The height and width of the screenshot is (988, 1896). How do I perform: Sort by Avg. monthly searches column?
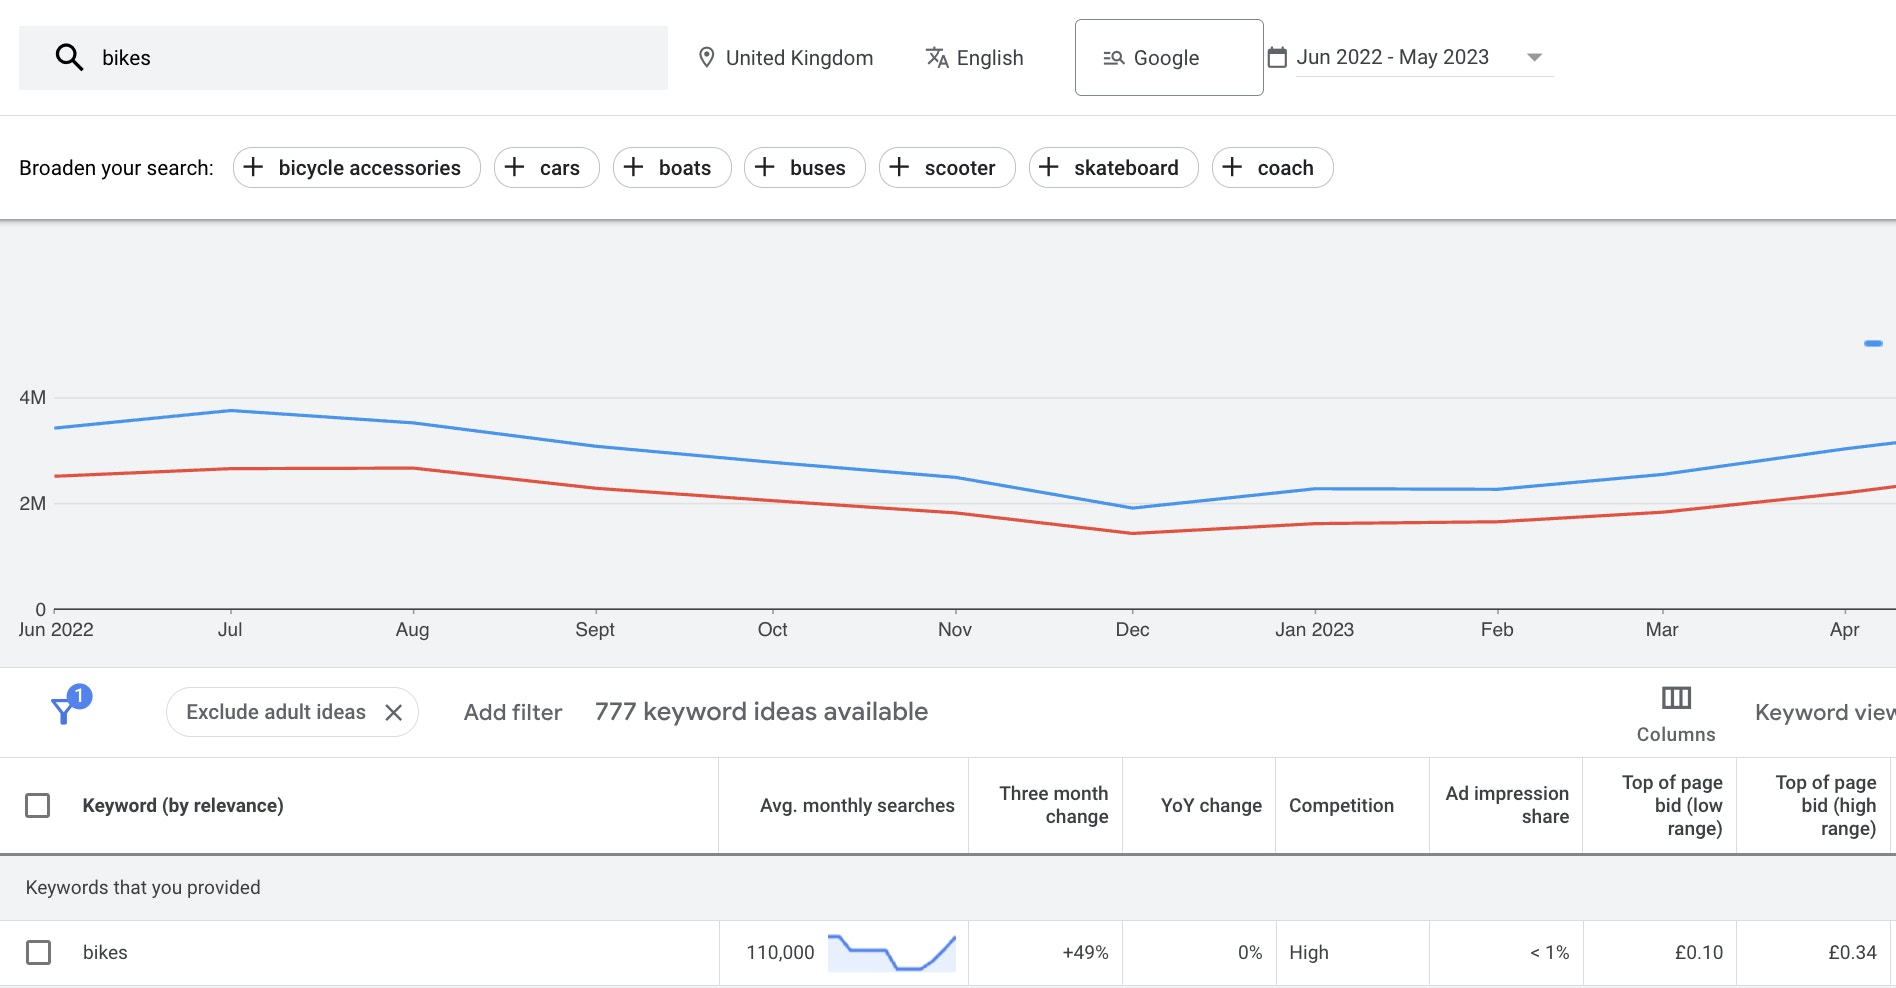pyautogui.click(x=858, y=805)
